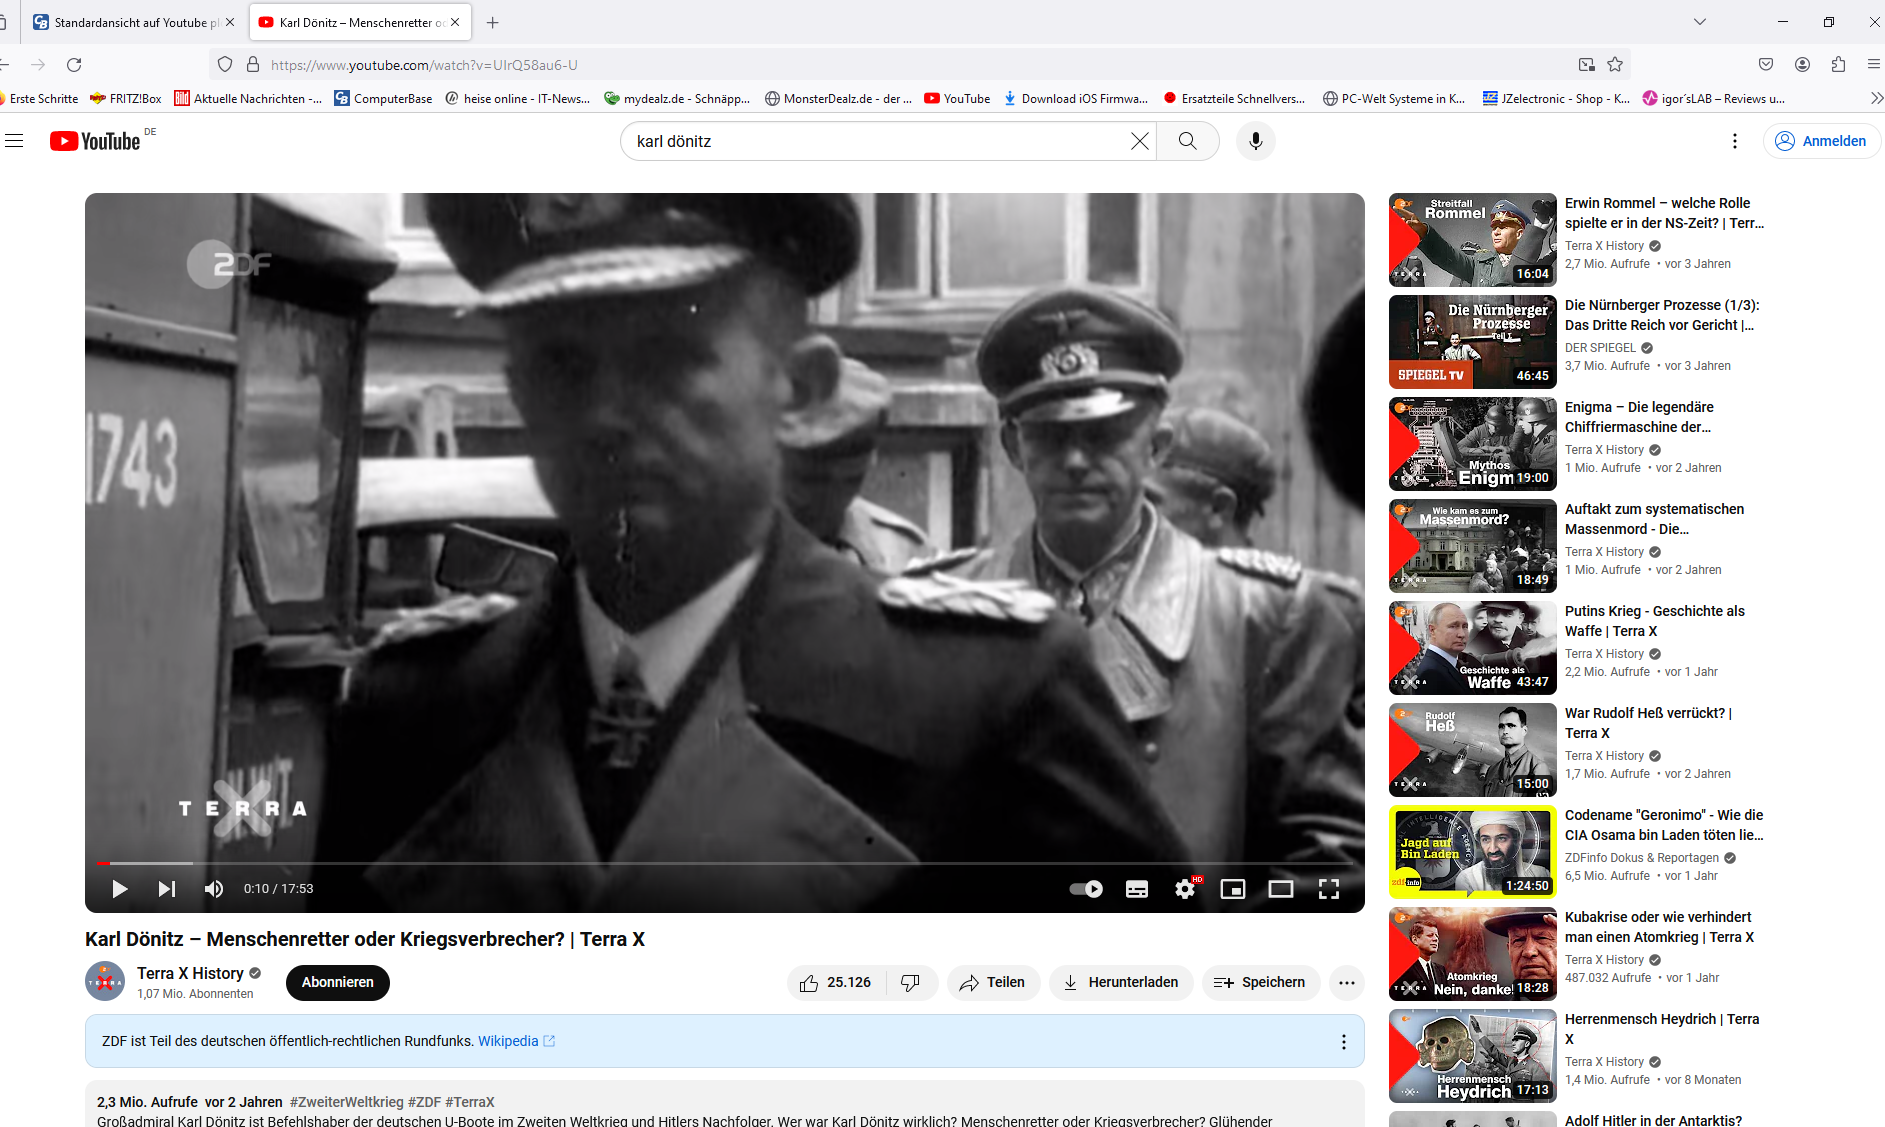Open Pocket save icon in toolbar
The width and height of the screenshot is (1885, 1127).
click(x=1766, y=65)
